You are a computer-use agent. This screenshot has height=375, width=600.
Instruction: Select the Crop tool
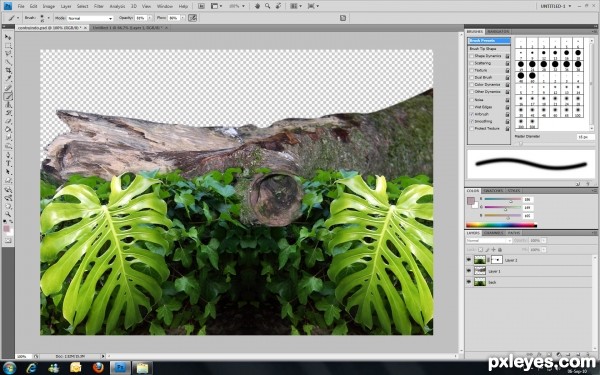[x=8, y=71]
